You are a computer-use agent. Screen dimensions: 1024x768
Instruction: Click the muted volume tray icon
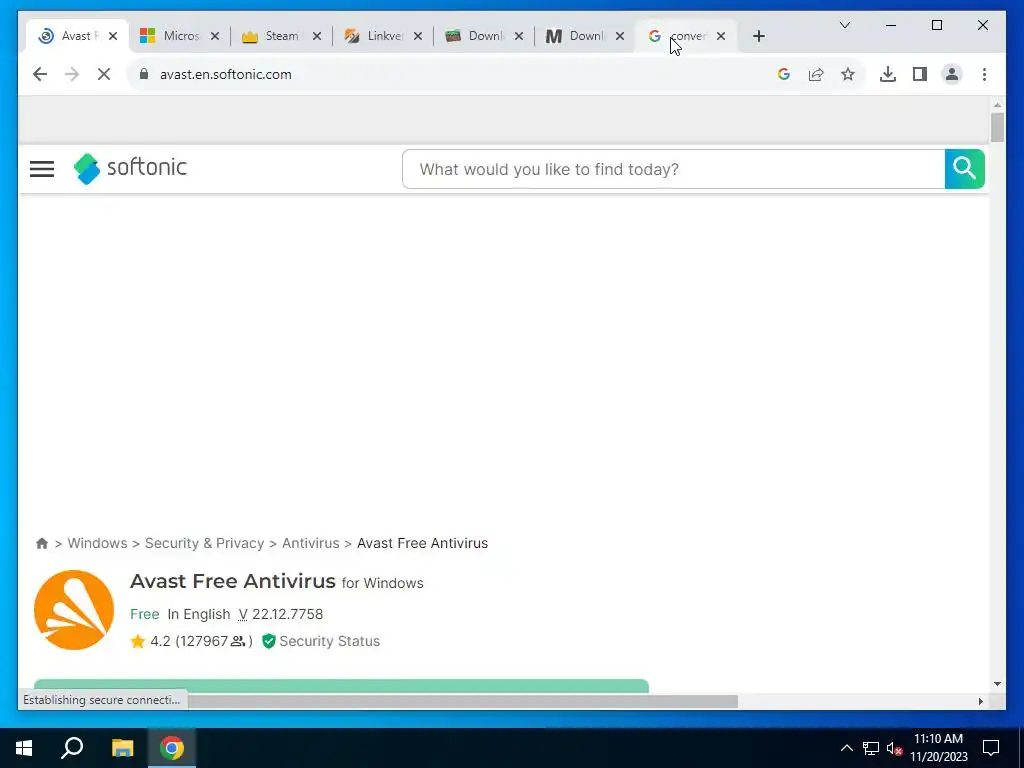(x=894, y=748)
